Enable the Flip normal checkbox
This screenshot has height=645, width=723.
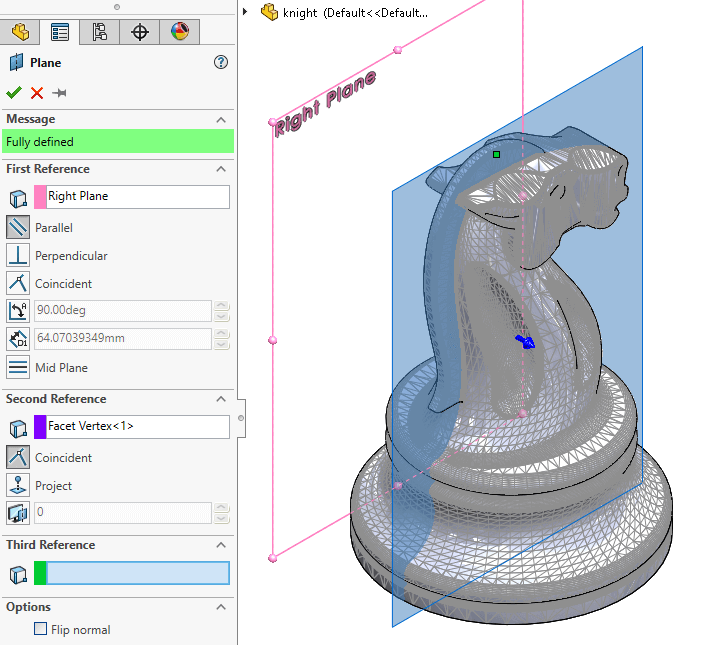41,629
